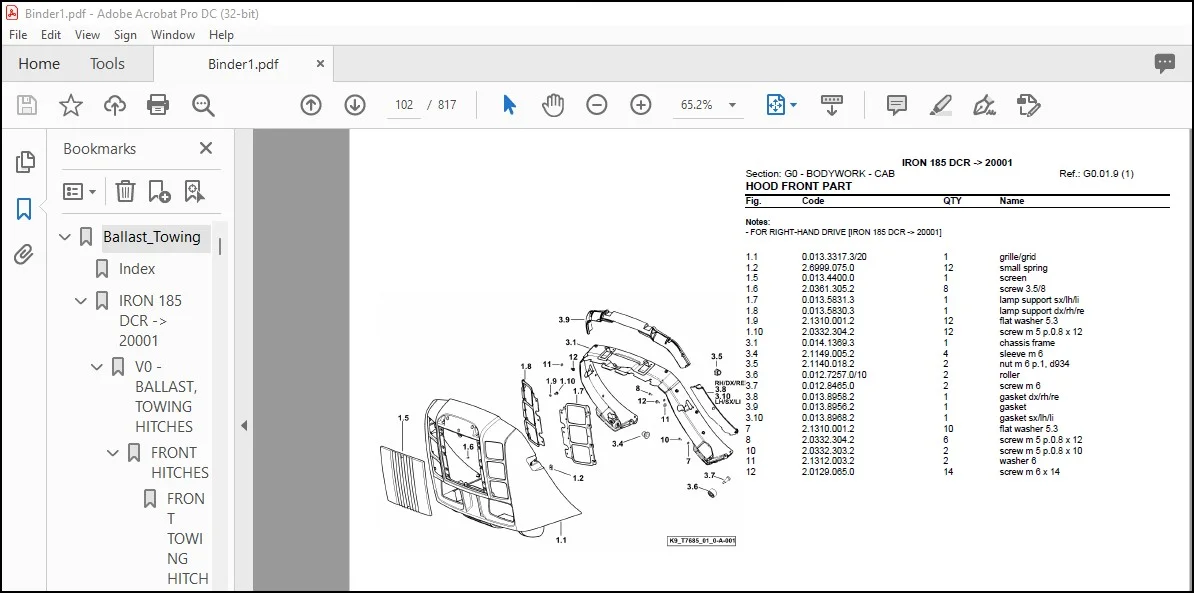This screenshot has height=593, width=1194.
Task: Switch to the Home tab
Action: coord(39,64)
